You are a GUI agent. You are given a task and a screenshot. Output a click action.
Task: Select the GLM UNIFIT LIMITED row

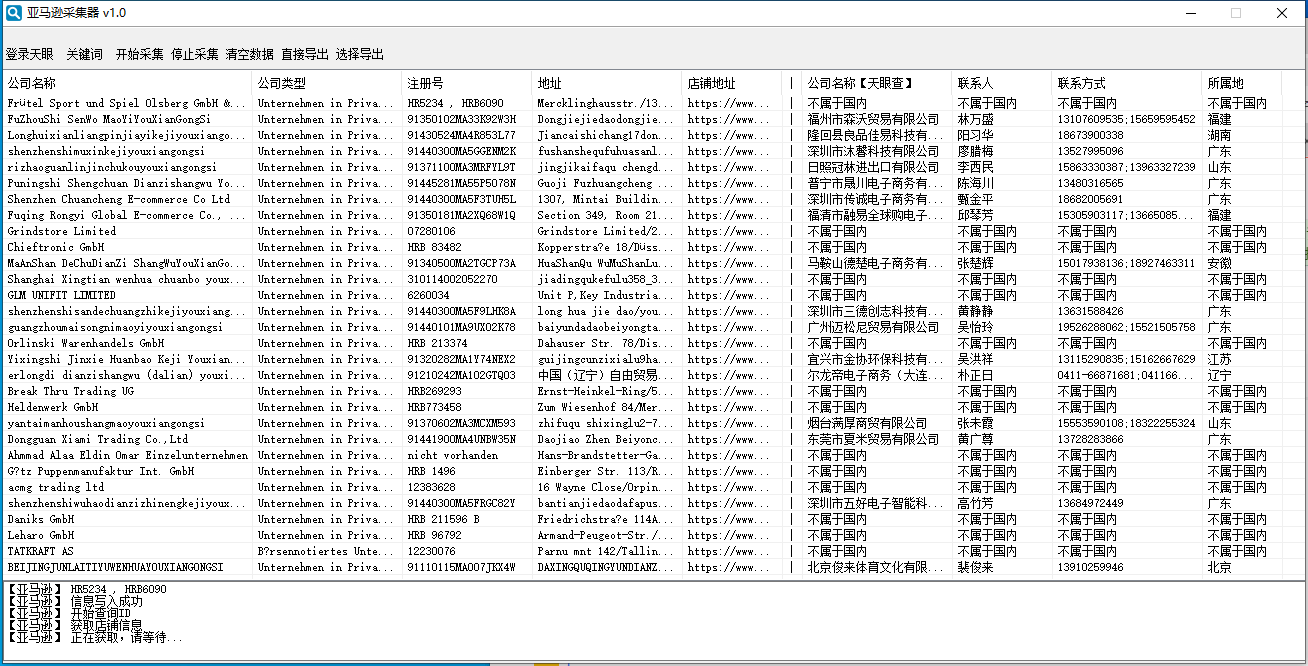[x=643, y=295]
